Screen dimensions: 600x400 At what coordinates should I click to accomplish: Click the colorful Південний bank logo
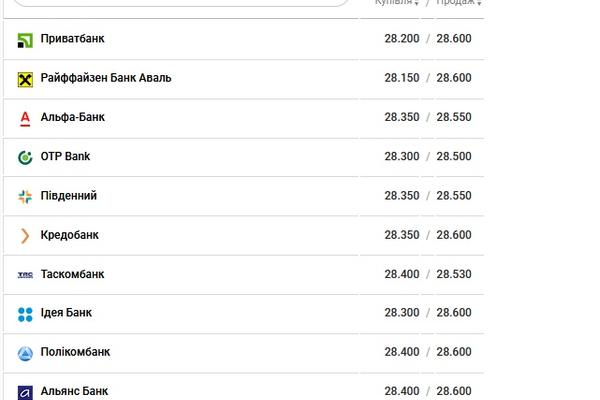pos(25,197)
